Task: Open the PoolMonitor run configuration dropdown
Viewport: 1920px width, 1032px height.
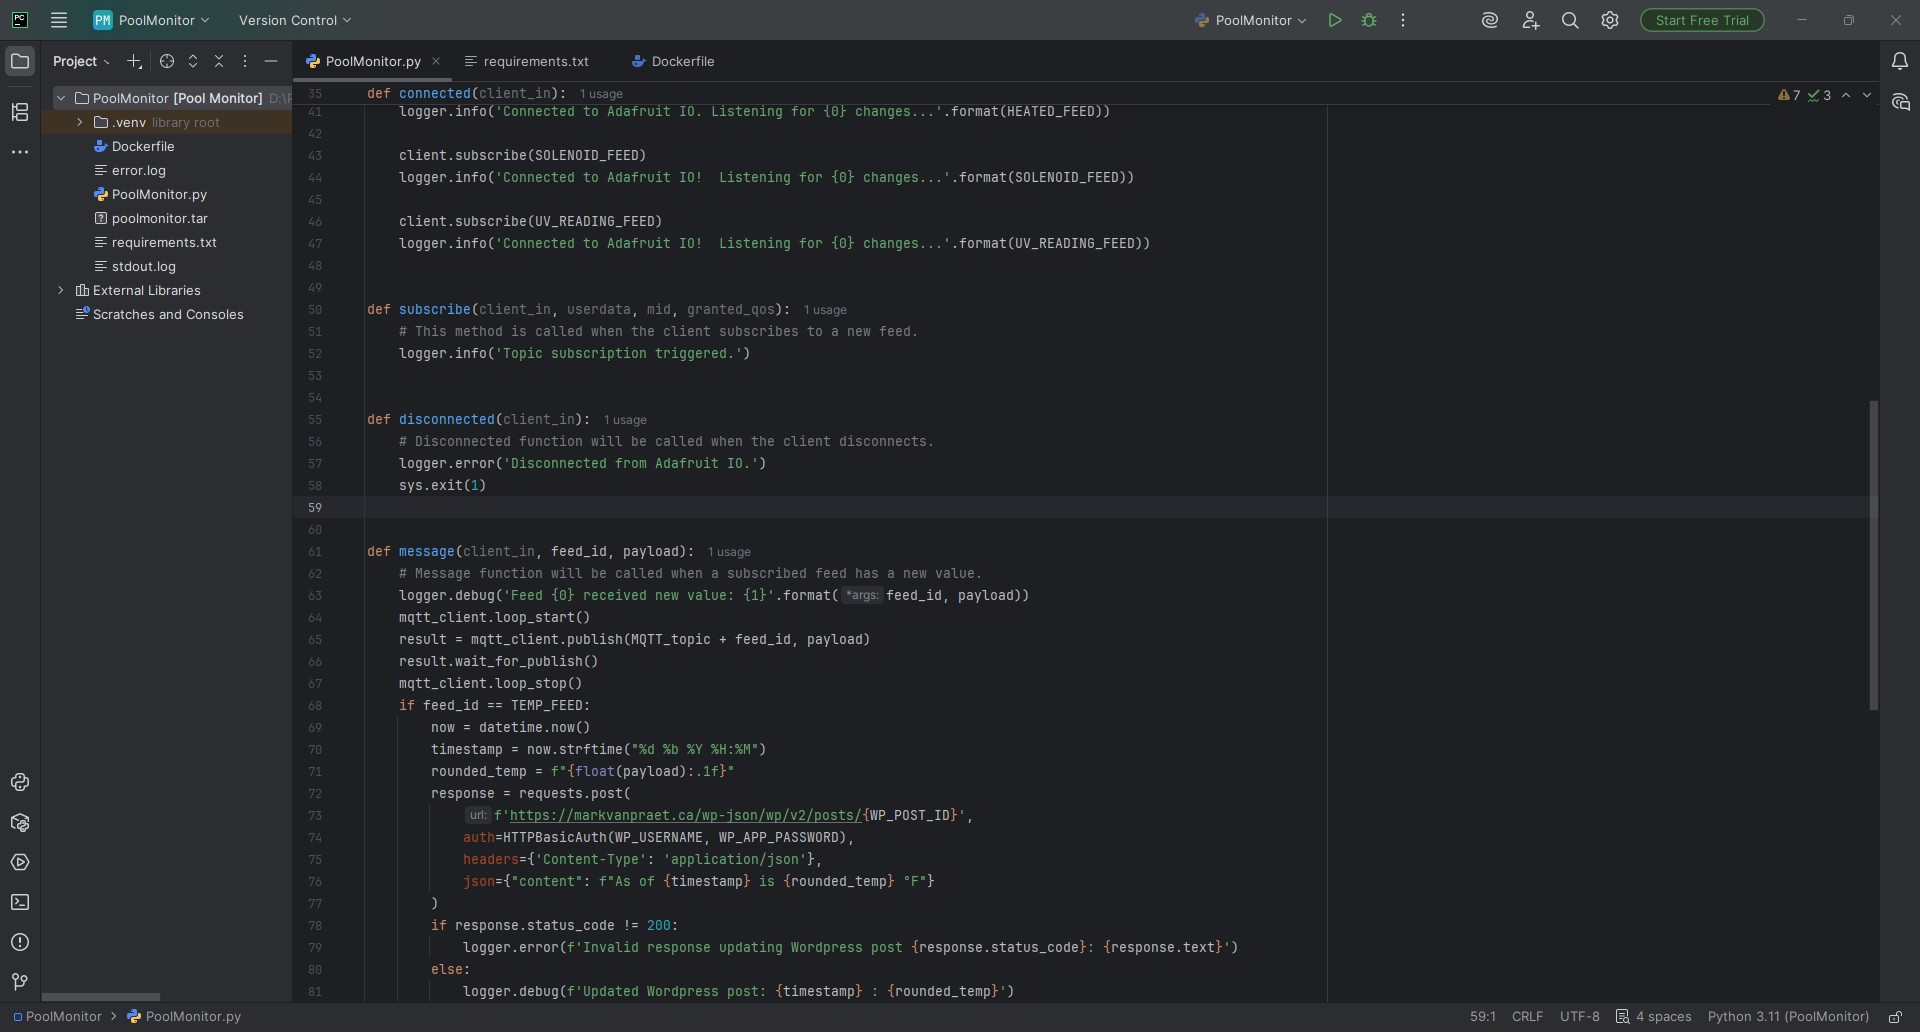Action: coord(1251,20)
